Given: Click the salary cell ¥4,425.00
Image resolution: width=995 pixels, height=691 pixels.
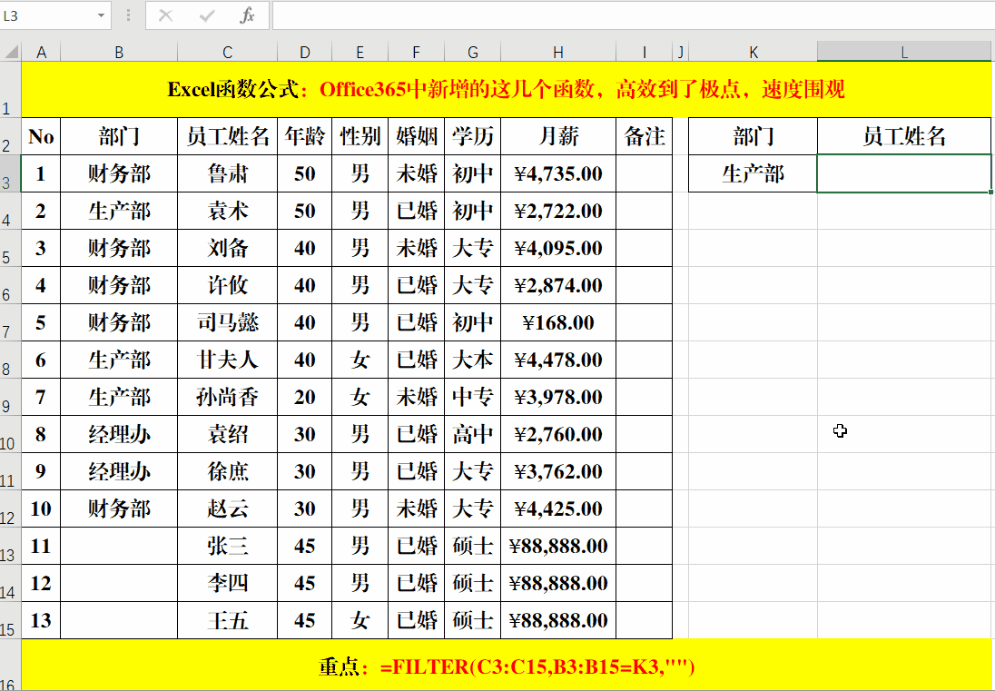Looking at the screenshot, I should (x=558, y=509).
